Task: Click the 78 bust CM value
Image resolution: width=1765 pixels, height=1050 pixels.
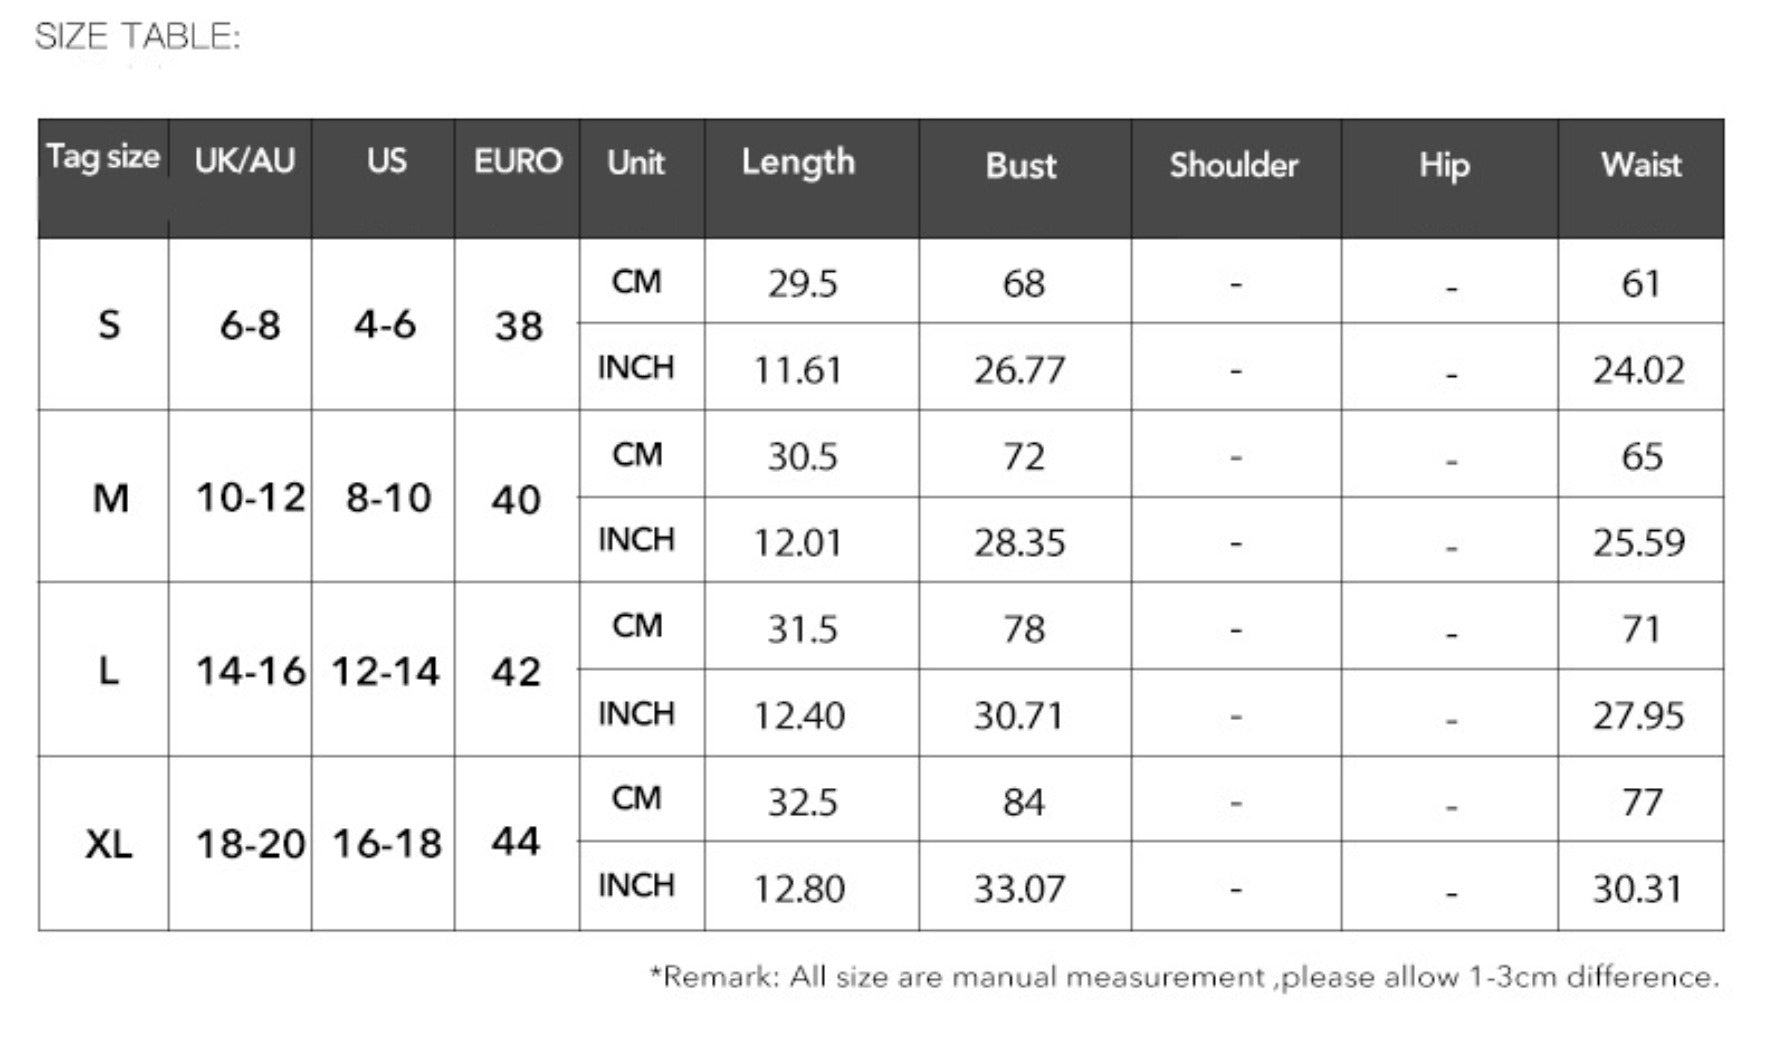Action: [x=1024, y=629]
